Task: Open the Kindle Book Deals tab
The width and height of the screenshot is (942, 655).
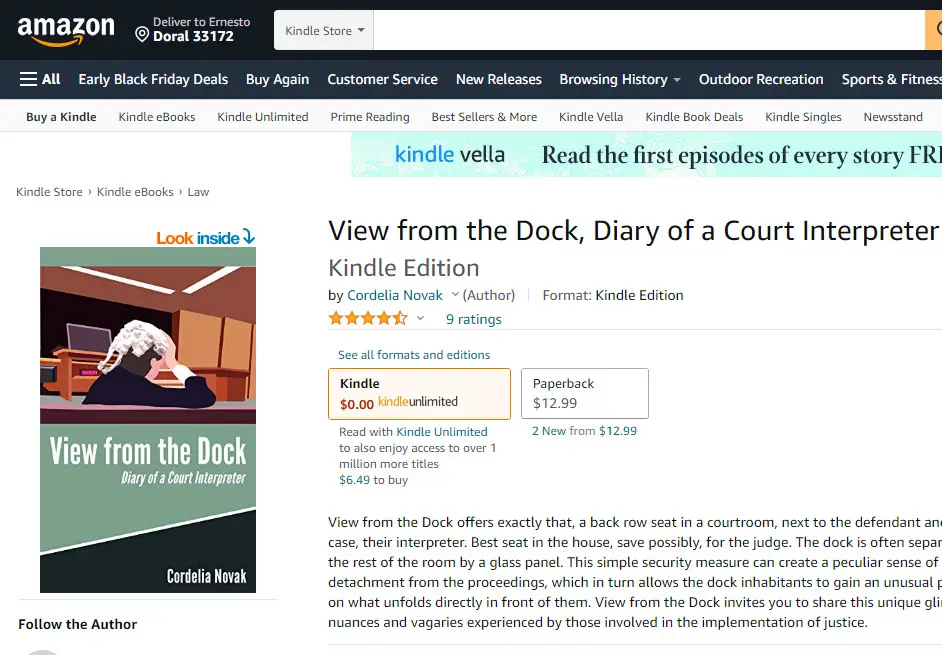Action: [694, 117]
